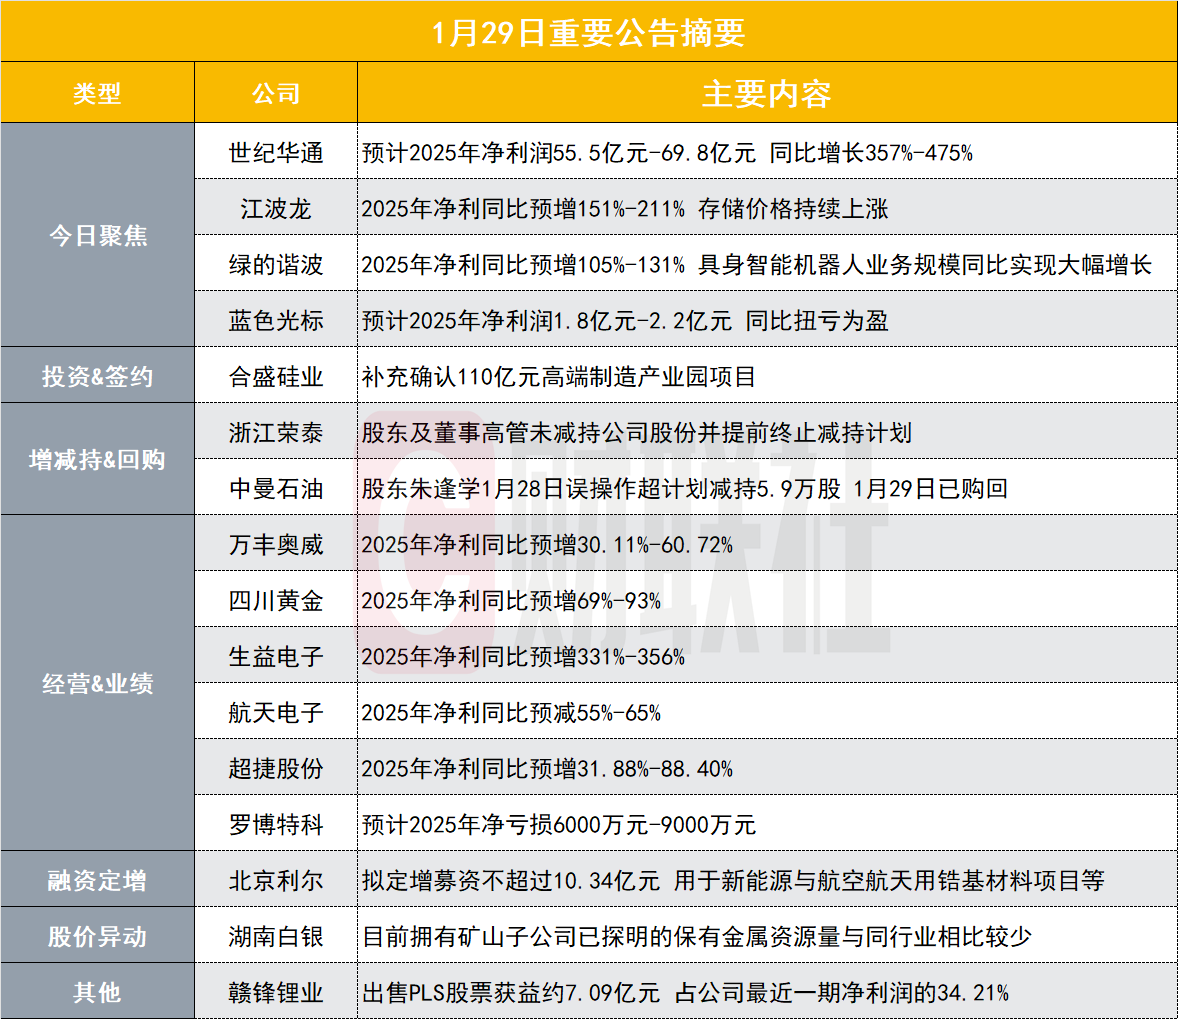Click 世纪华通 content about 净利润55.5亿元-69.8亿元
This screenshot has height=1019, width=1178.
[667, 153]
